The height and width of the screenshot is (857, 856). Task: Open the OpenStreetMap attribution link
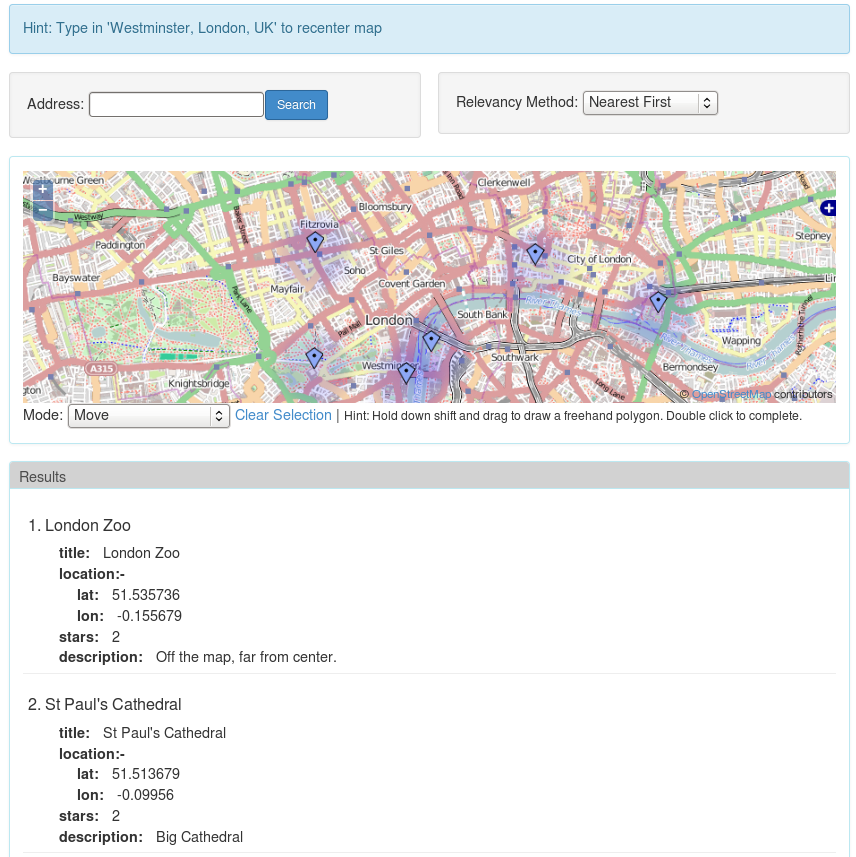click(731, 394)
